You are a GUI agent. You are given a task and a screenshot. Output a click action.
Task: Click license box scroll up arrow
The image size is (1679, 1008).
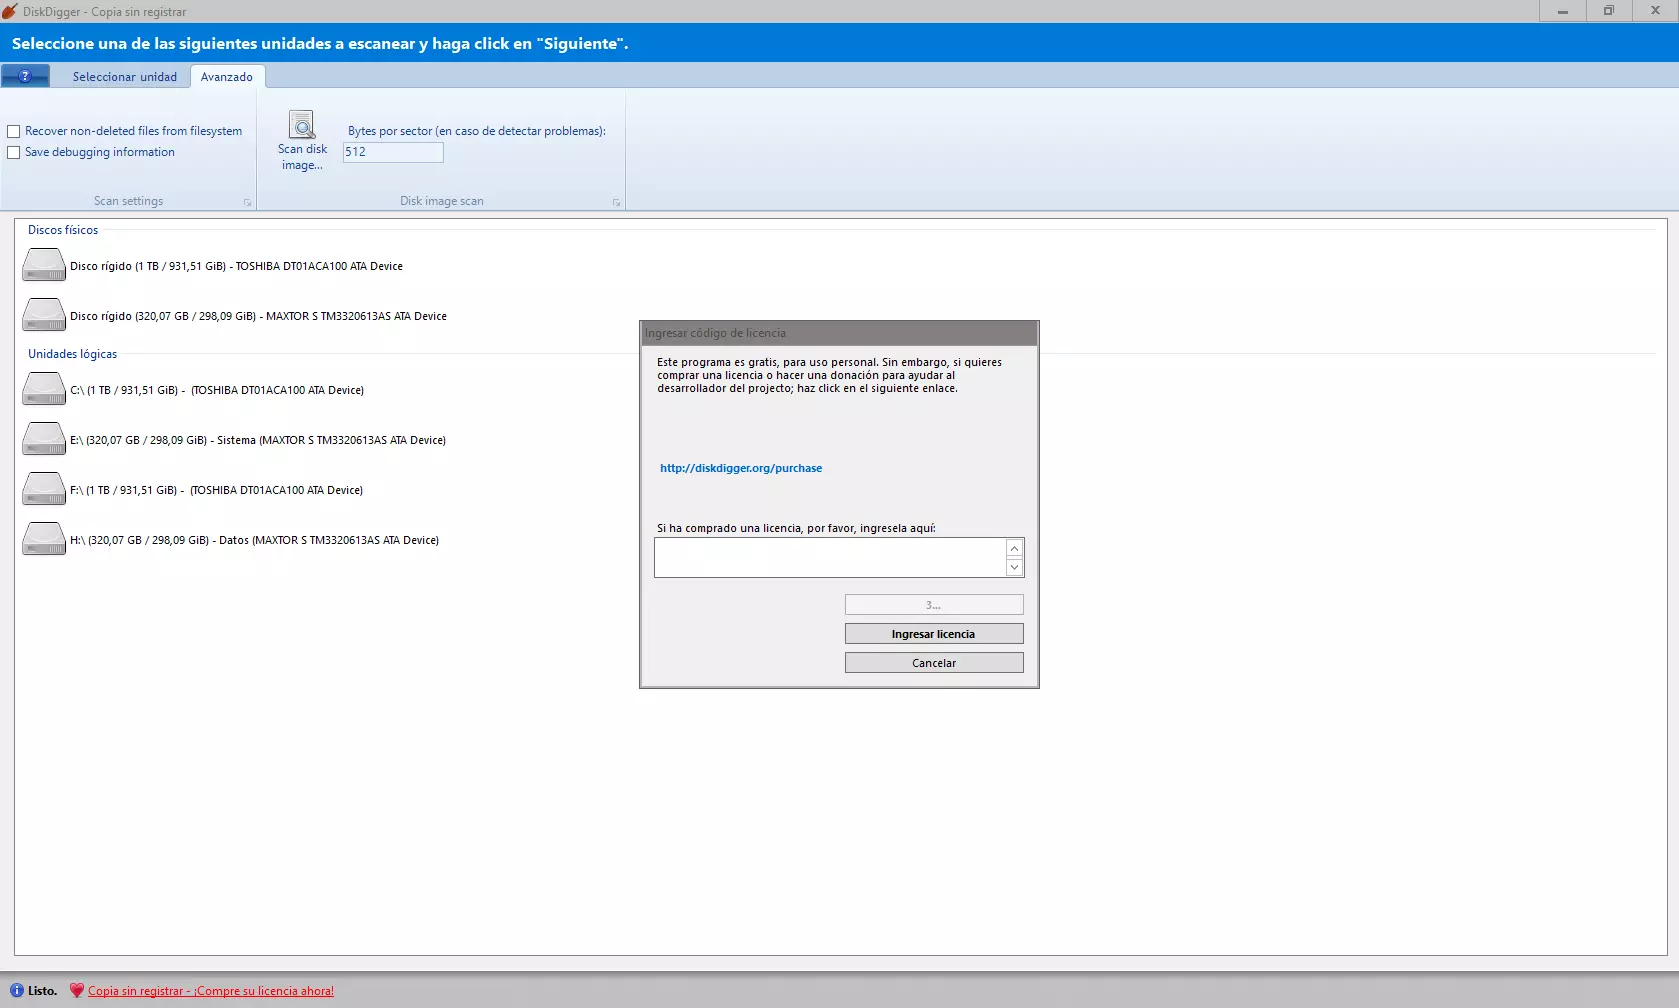tap(1014, 548)
